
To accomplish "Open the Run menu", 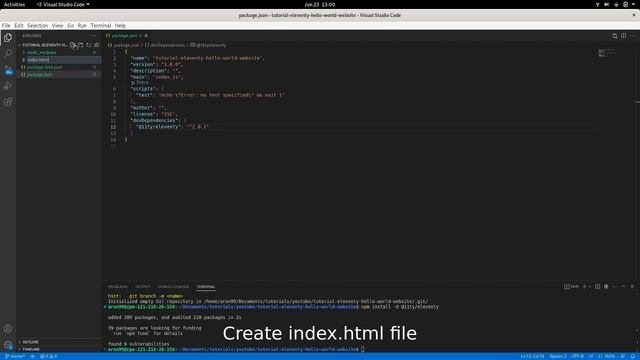I will [82, 25].
